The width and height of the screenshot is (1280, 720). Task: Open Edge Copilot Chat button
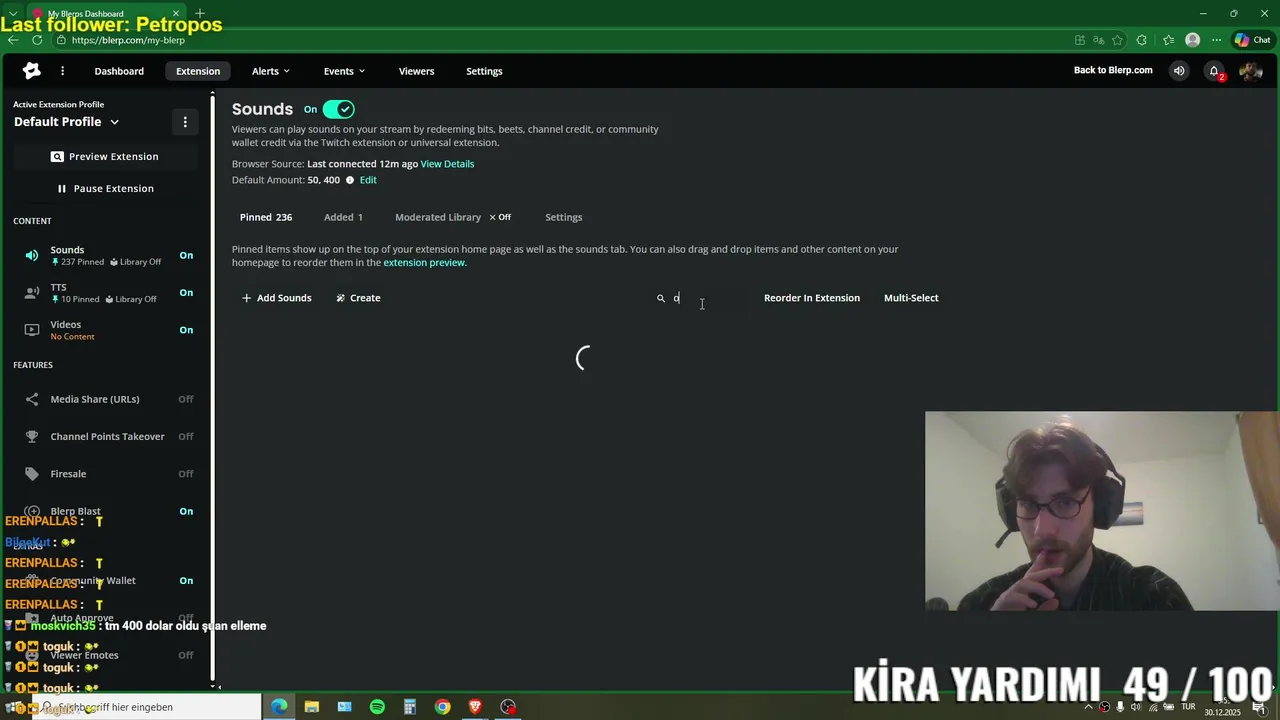point(1252,40)
